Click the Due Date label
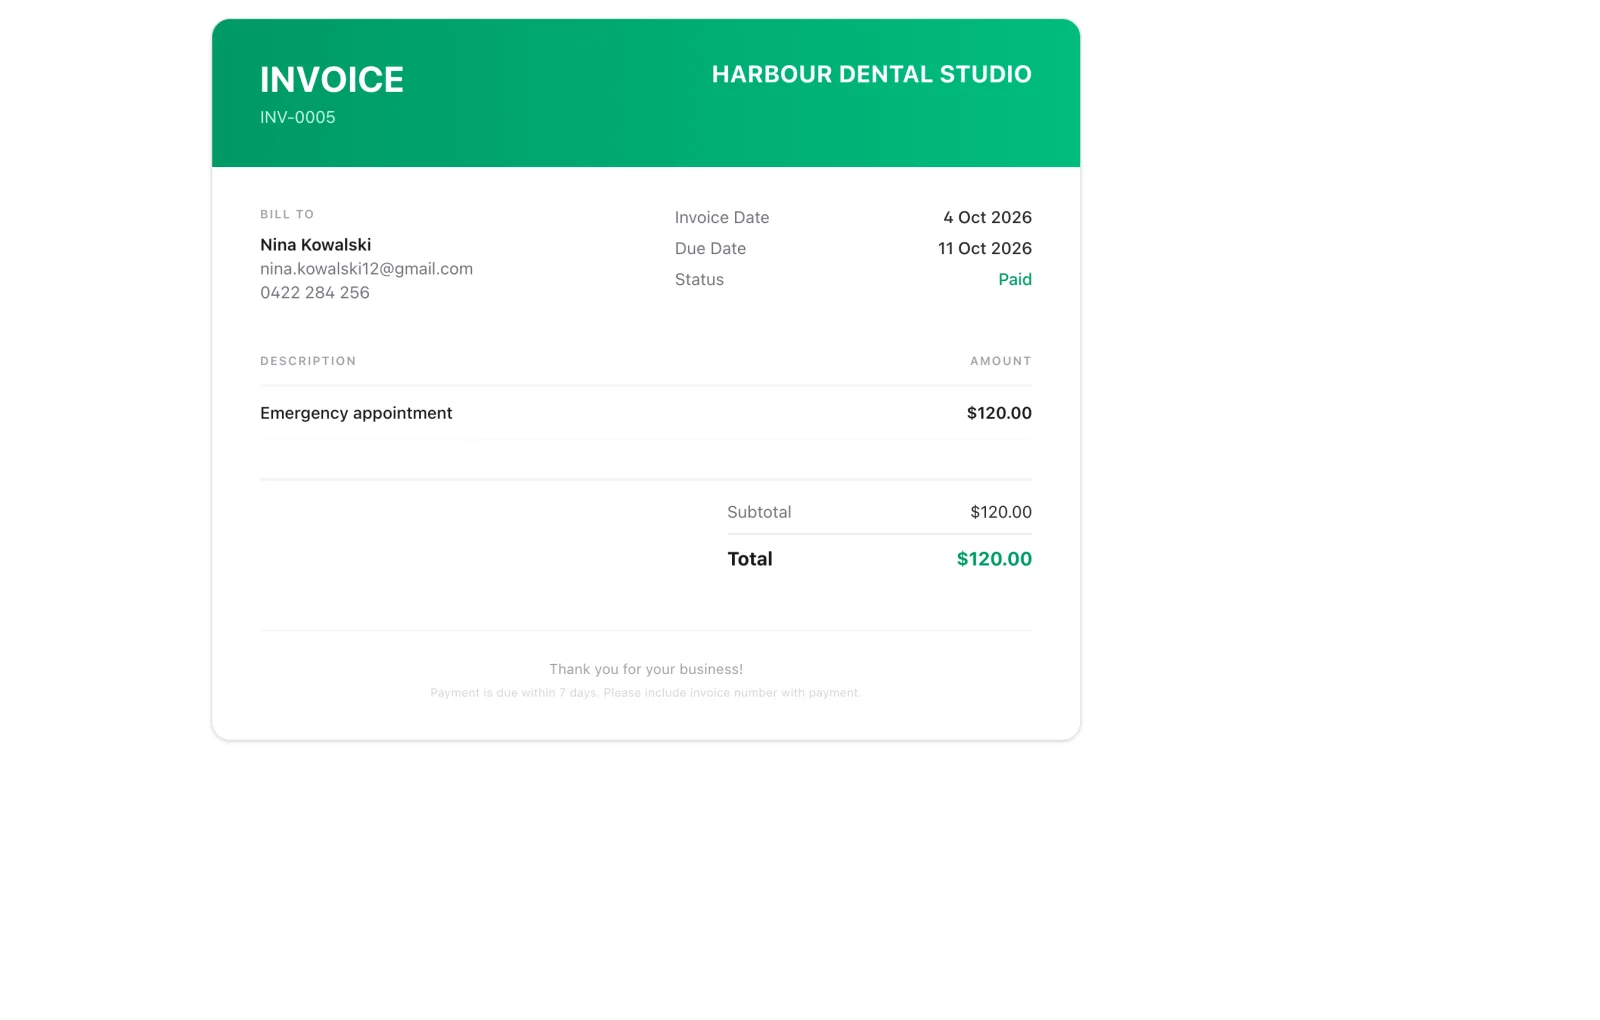The image size is (1600, 1020). pos(710,249)
